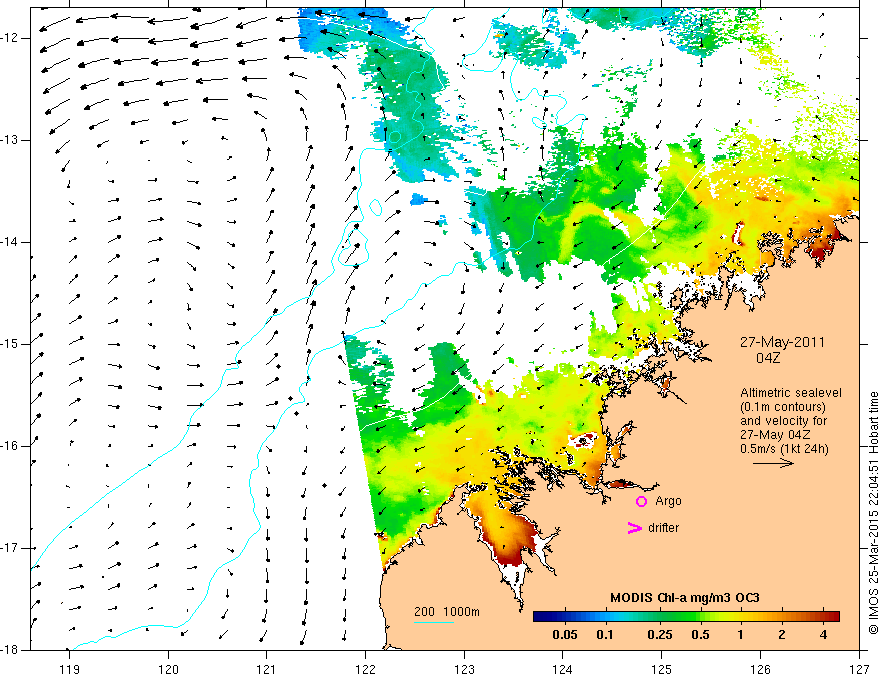This screenshot has width=880, height=680.
Task: Click the longitude axis label 121
Action: (x=267, y=669)
